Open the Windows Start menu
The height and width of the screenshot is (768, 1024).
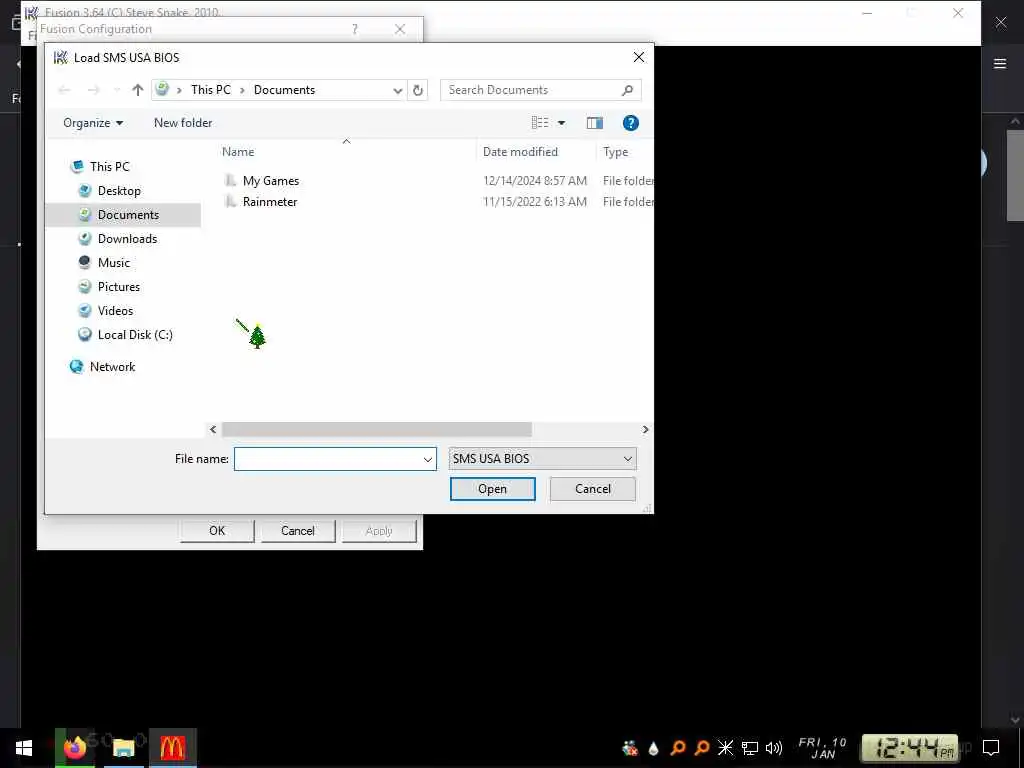click(24, 748)
